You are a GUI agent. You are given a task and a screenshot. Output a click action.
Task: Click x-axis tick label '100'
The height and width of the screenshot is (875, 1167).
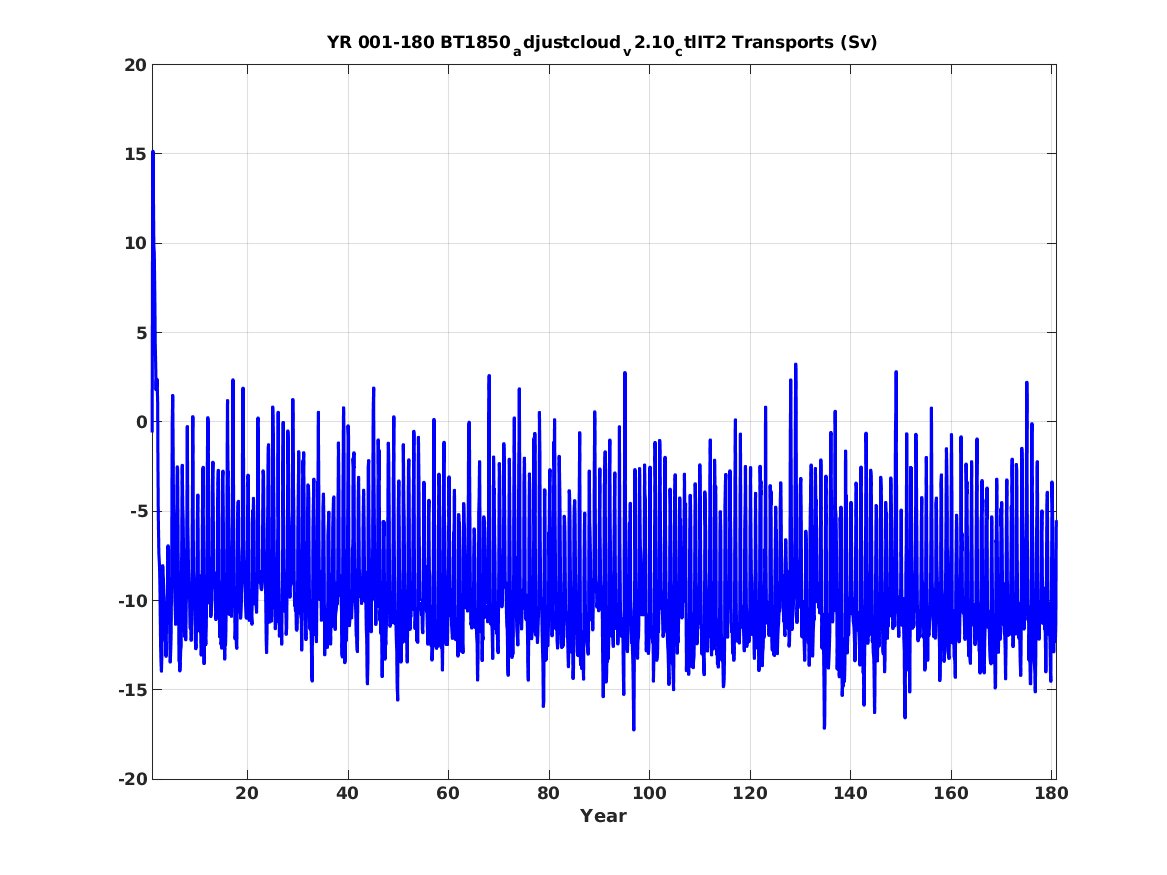(649, 794)
